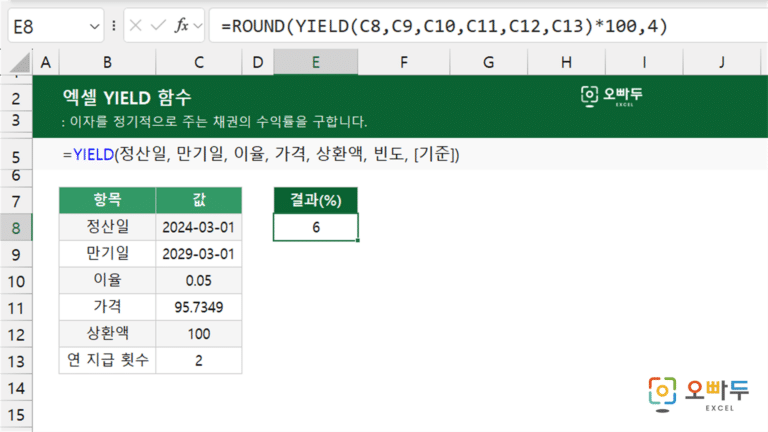Click the Select All corner triangle
Screen dimensions: 768x432
[x=20, y=63]
